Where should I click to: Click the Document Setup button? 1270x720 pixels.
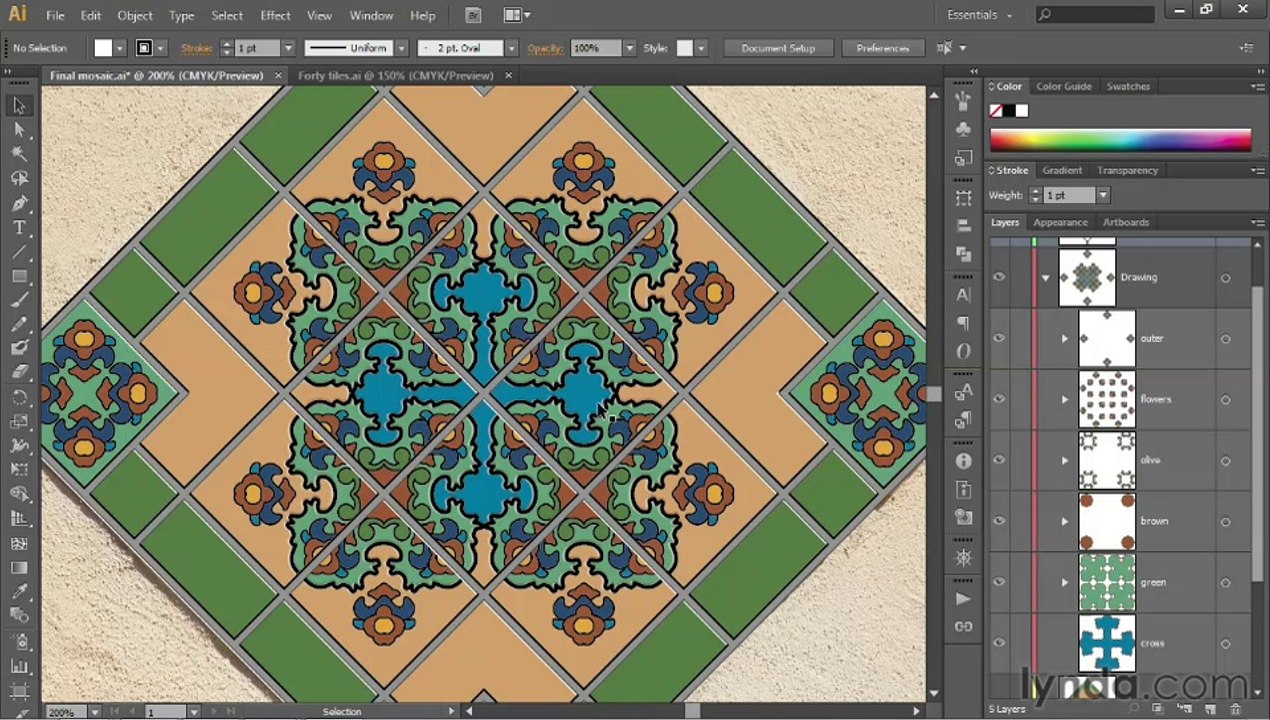pos(777,48)
